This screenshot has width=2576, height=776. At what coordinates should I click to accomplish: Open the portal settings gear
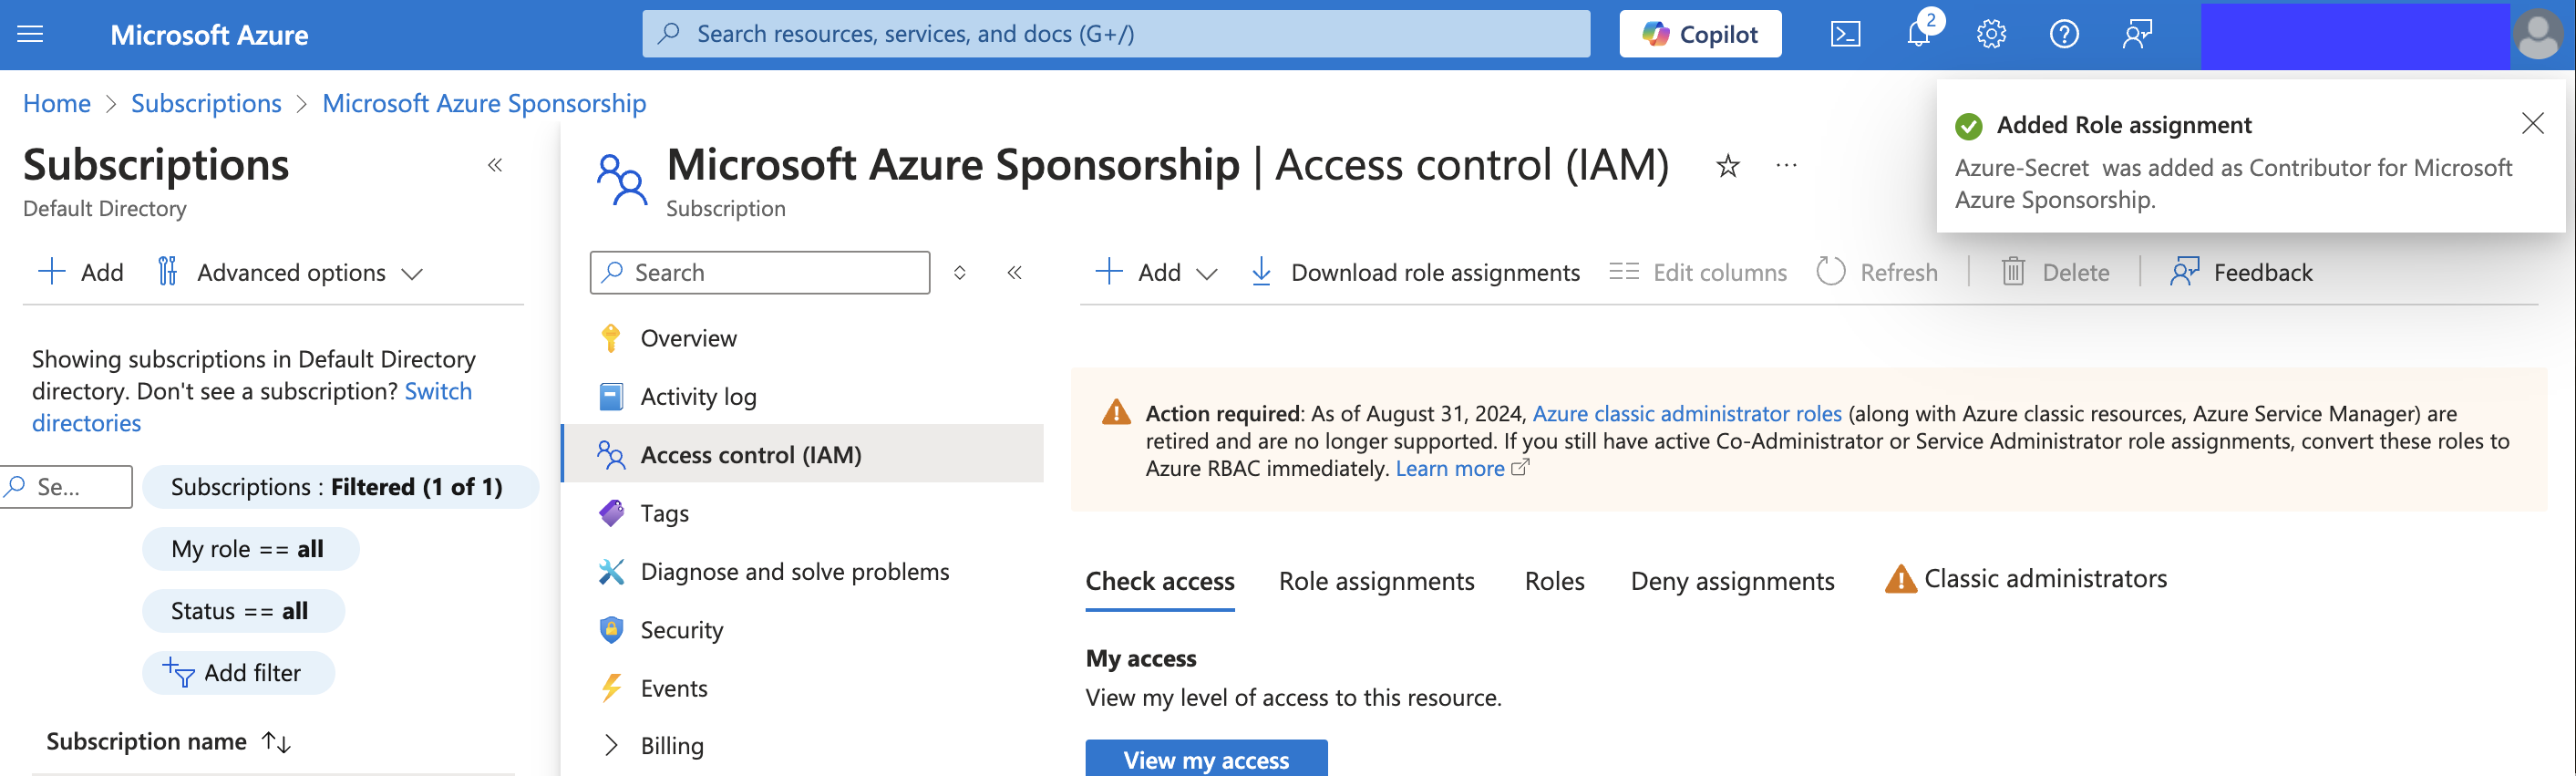tap(1991, 34)
